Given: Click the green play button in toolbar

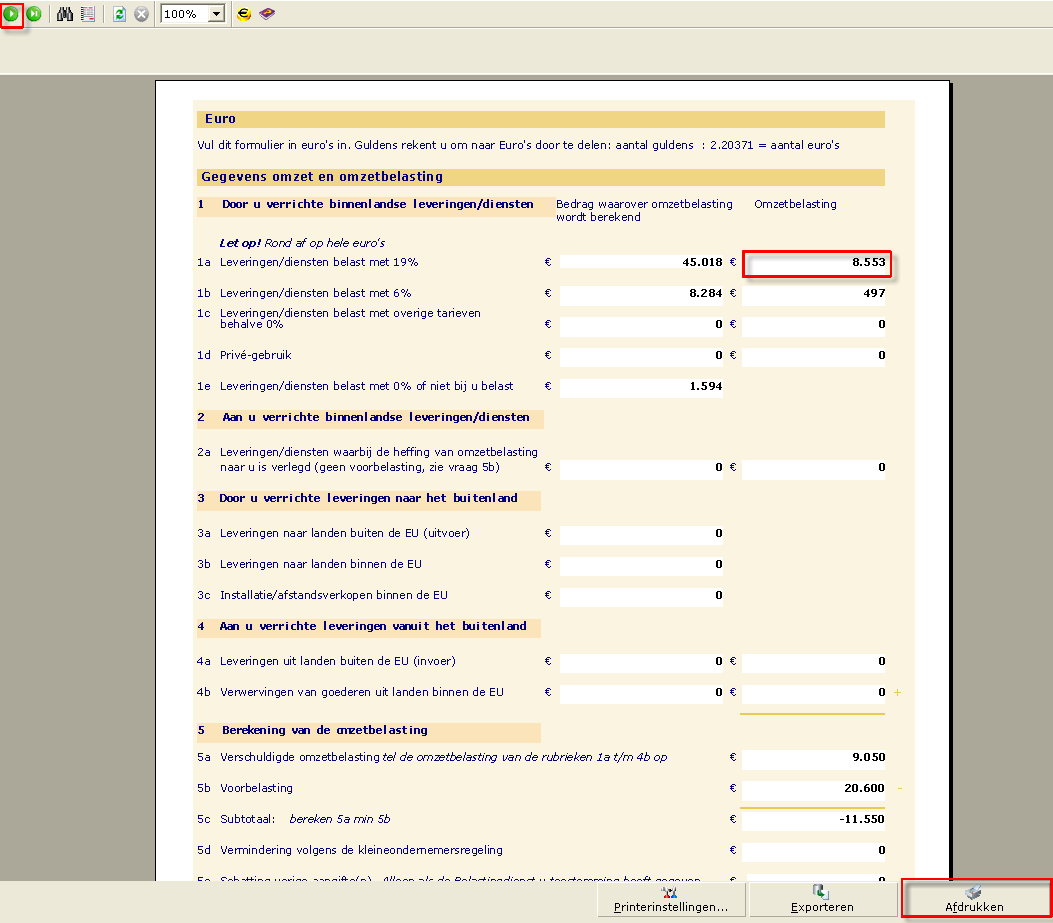Looking at the screenshot, I should [11, 13].
